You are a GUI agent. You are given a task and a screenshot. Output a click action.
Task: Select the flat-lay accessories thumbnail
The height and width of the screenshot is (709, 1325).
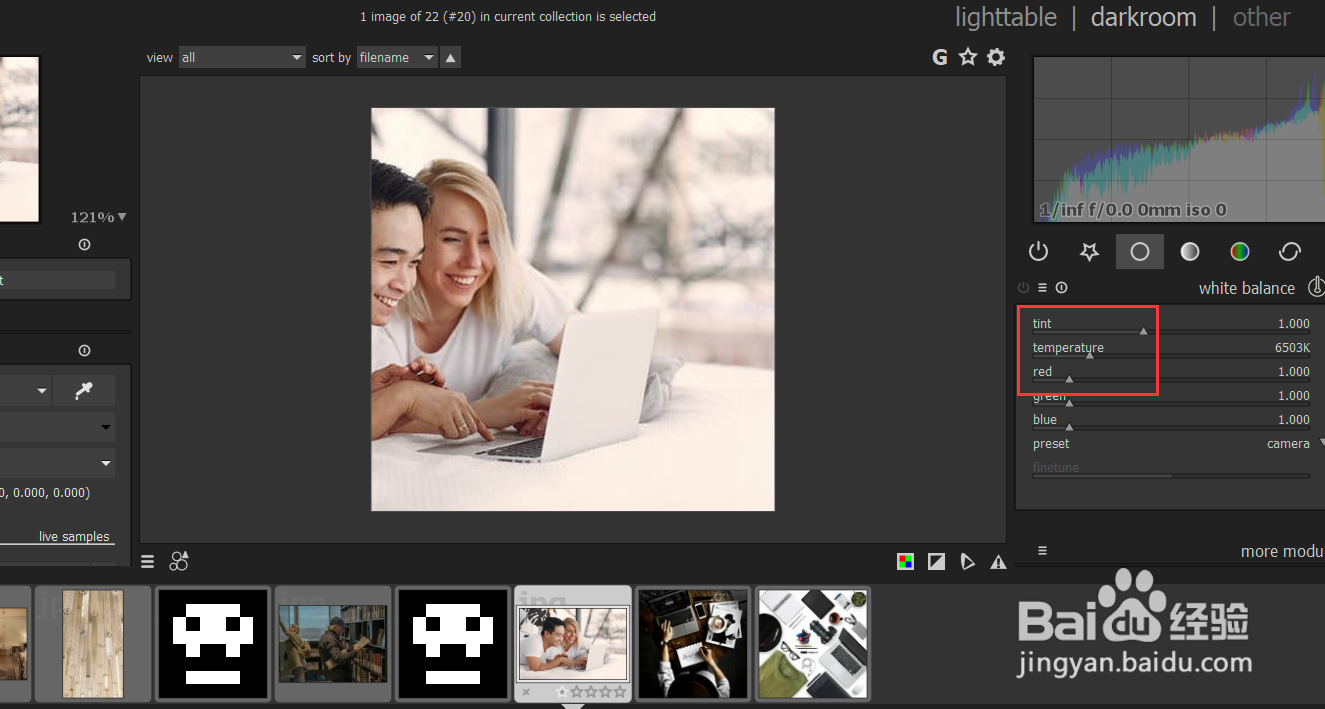click(813, 644)
